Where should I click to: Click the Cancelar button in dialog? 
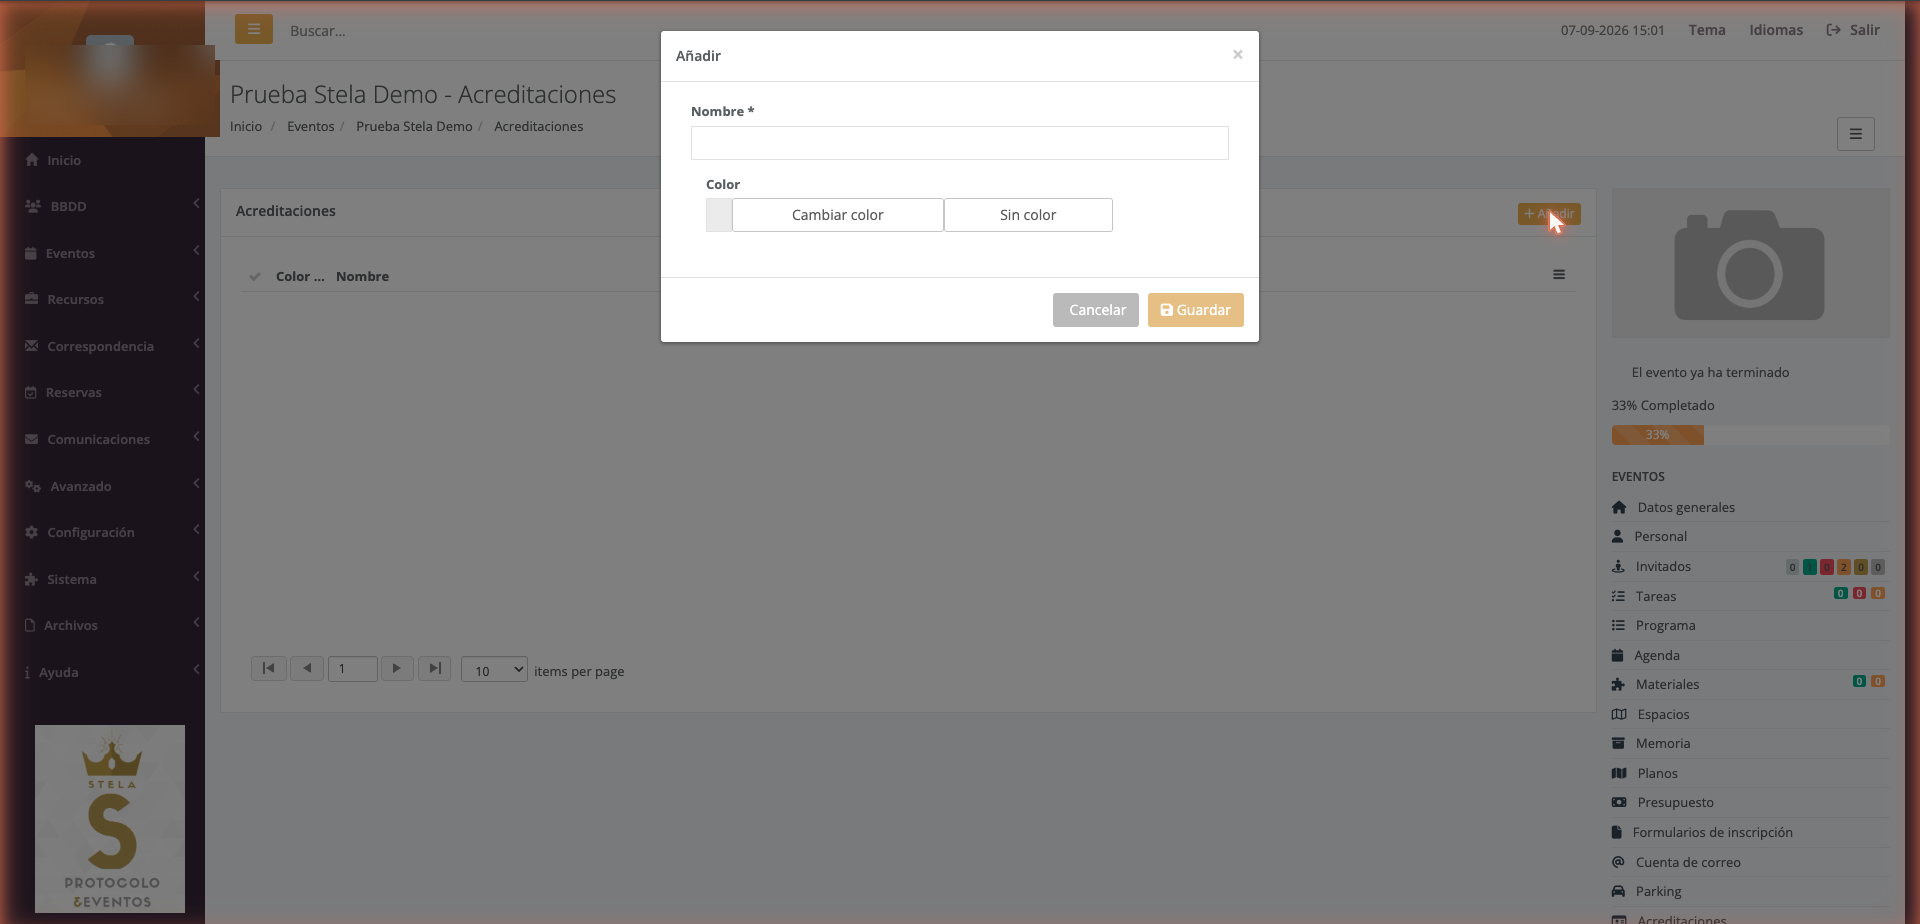pos(1096,310)
